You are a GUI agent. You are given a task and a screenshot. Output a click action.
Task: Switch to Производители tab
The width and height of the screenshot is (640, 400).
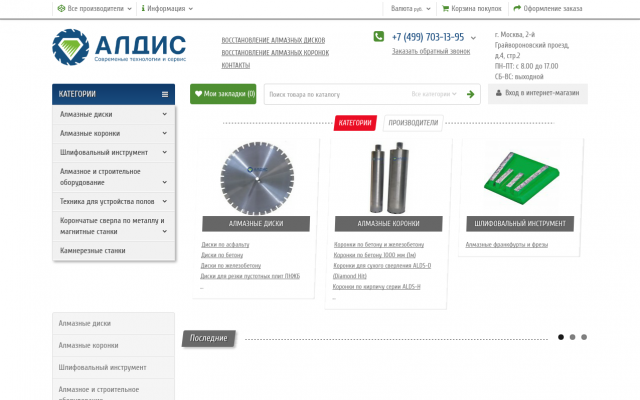413,123
